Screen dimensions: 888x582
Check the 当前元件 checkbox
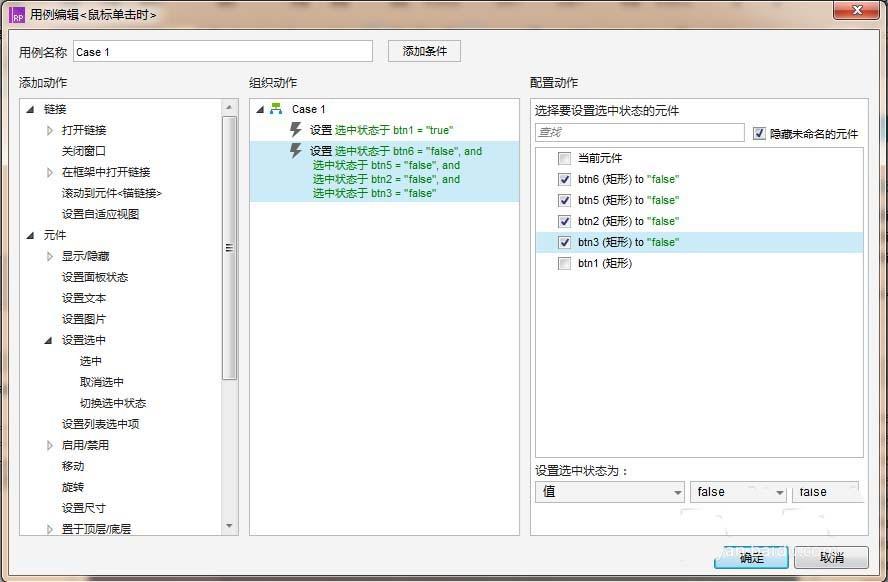pos(565,158)
